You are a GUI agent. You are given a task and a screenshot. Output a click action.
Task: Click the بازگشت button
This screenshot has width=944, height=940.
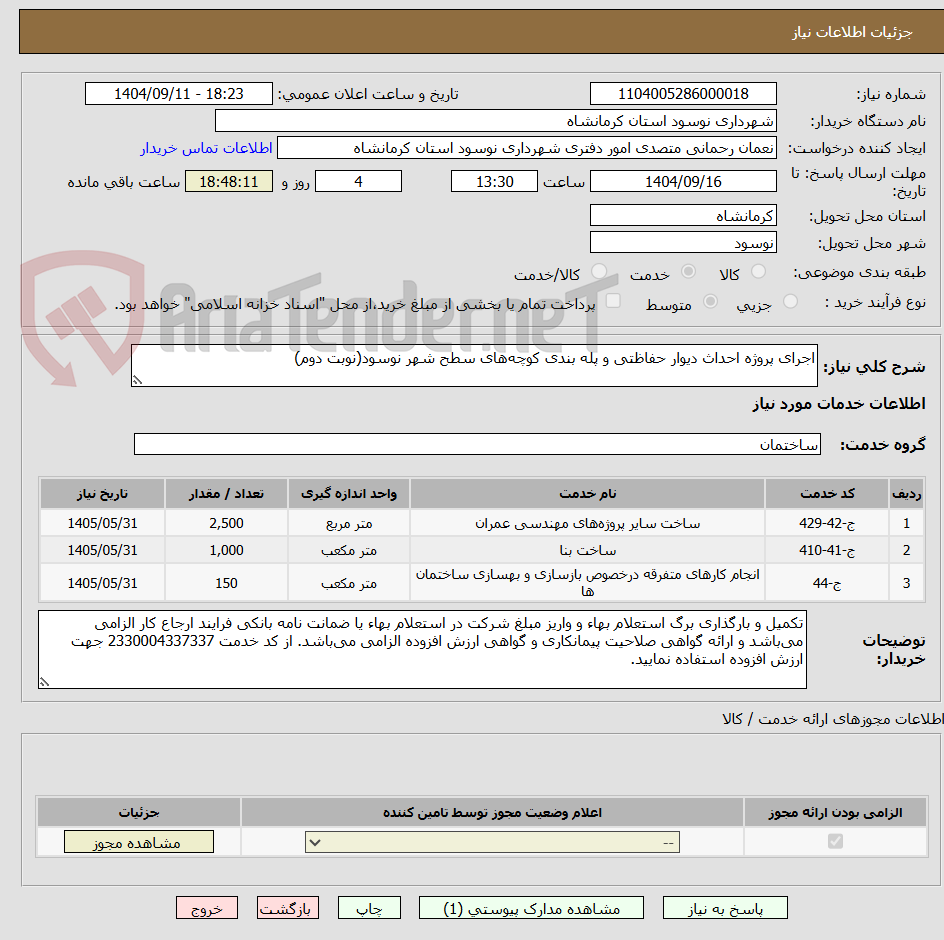pyautogui.click(x=287, y=907)
